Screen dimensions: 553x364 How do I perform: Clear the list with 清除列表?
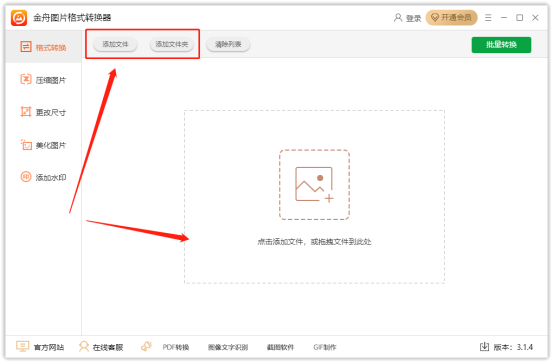[x=228, y=44]
